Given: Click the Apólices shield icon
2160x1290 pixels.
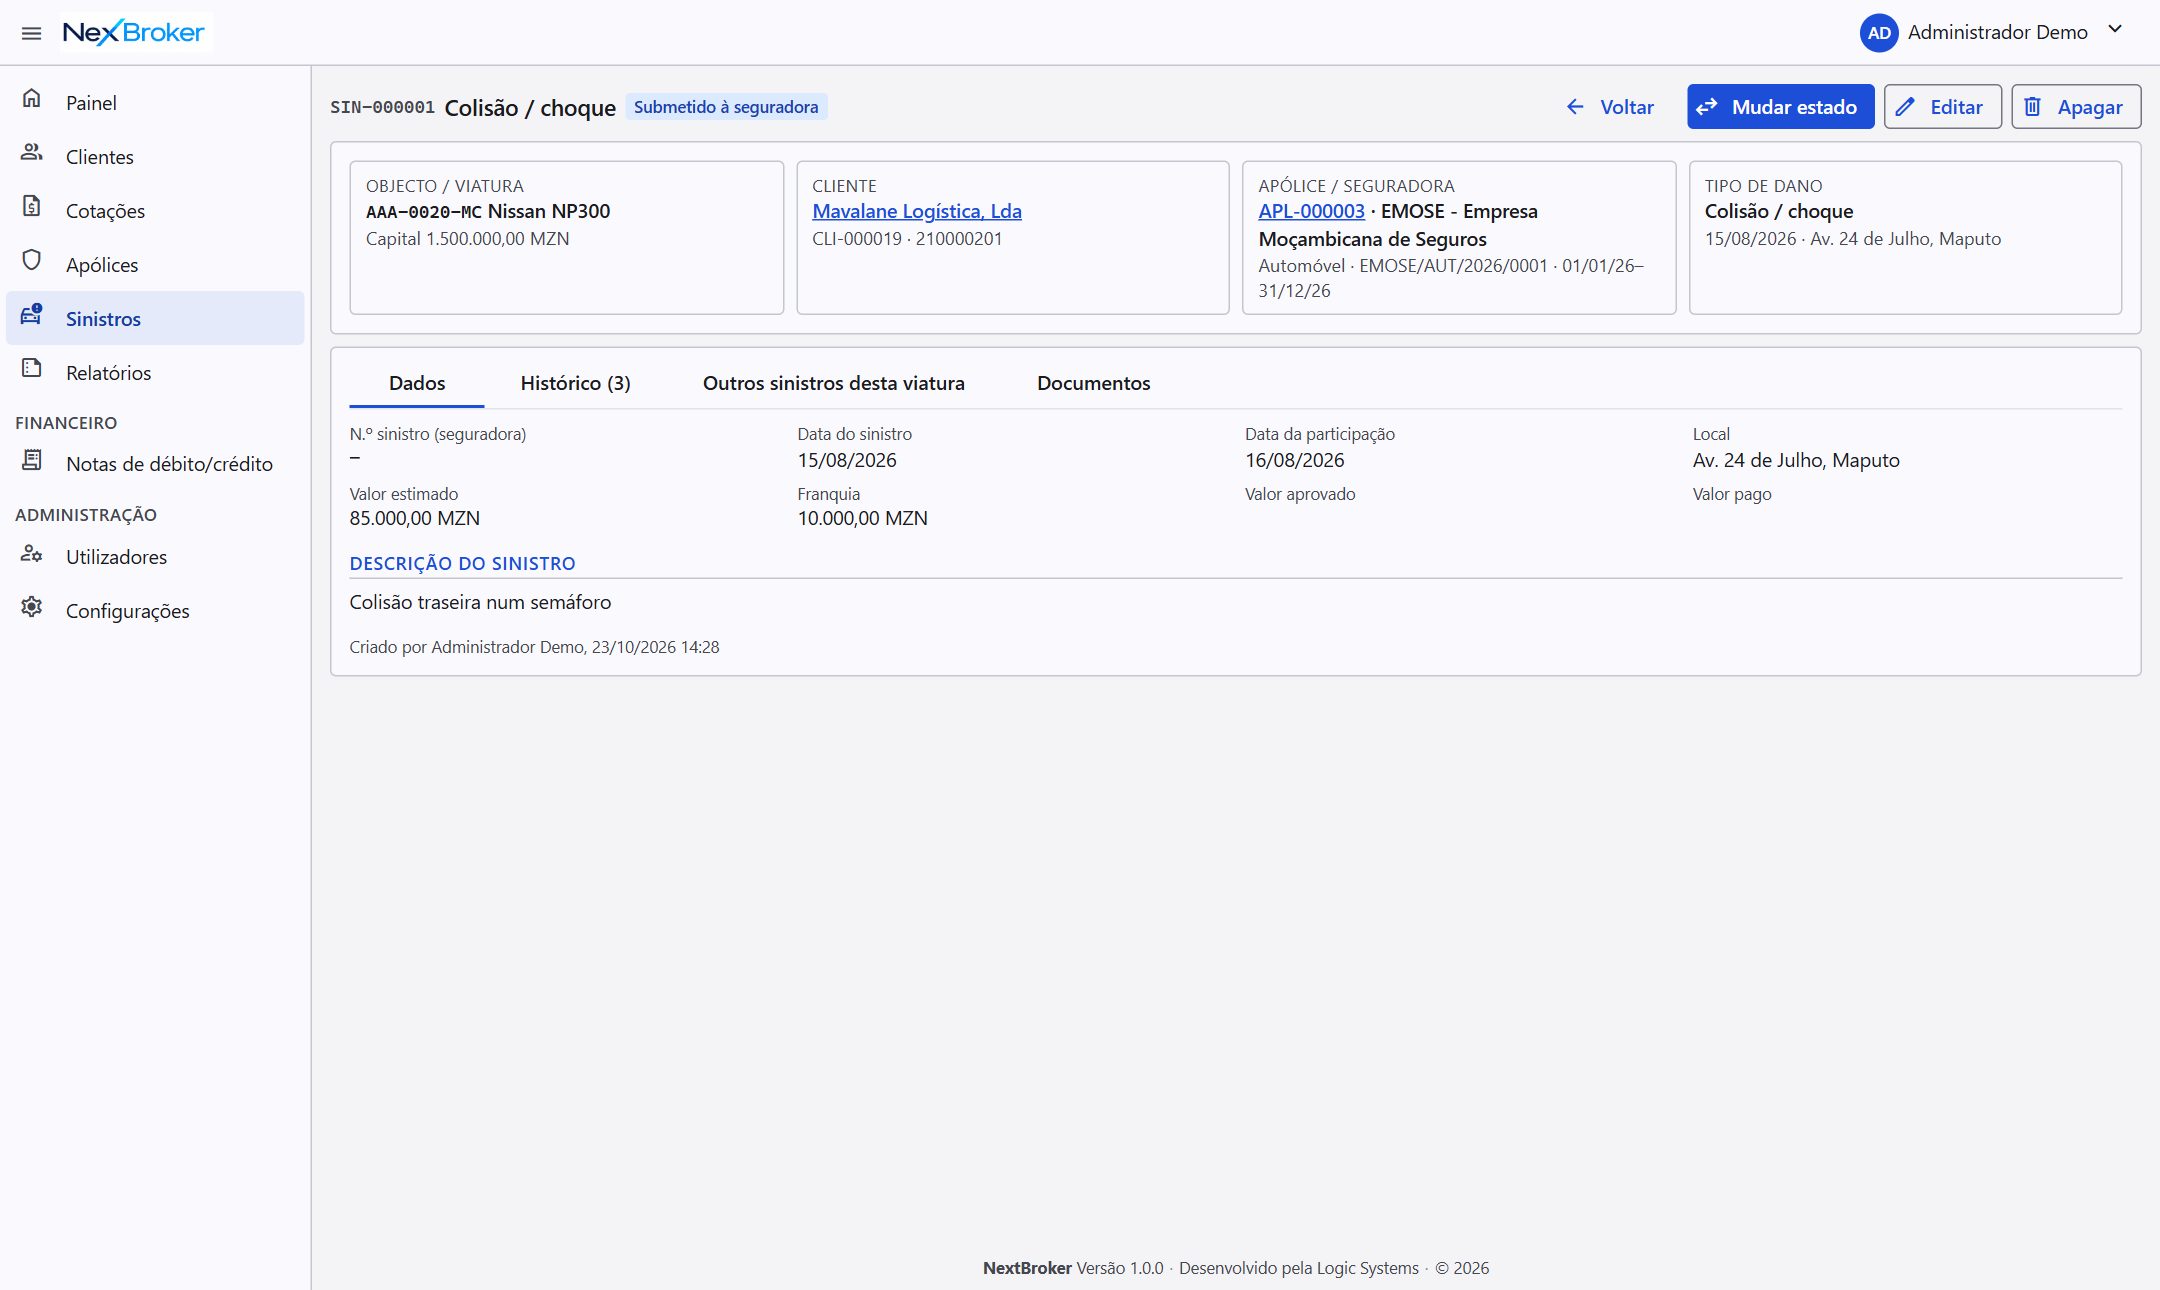Looking at the screenshot, I should click(32, 260).
